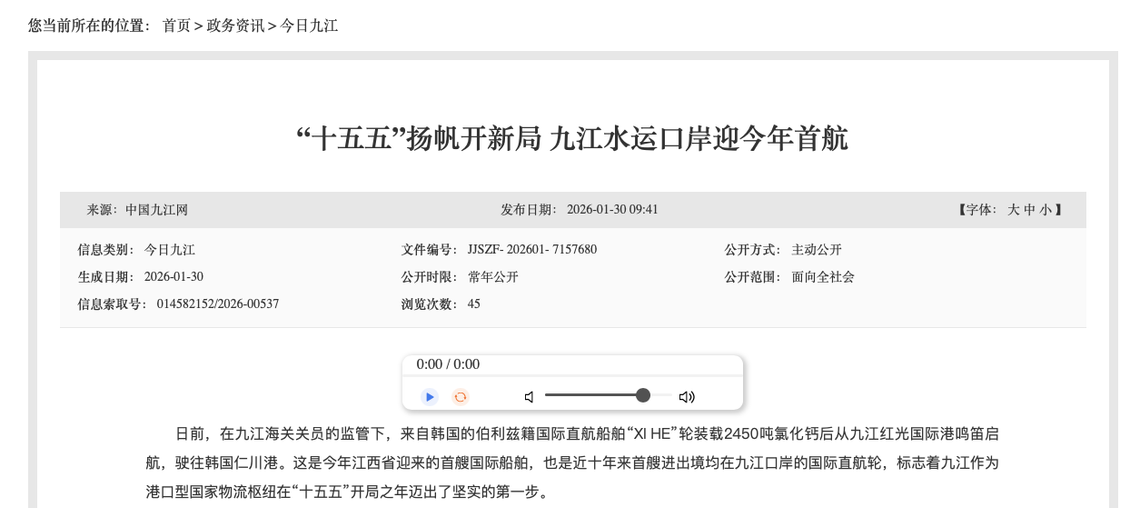Viewport: 1140px width, 508px height.
Task: Click the low-volume speaker icon
Action: coord(529,397)
